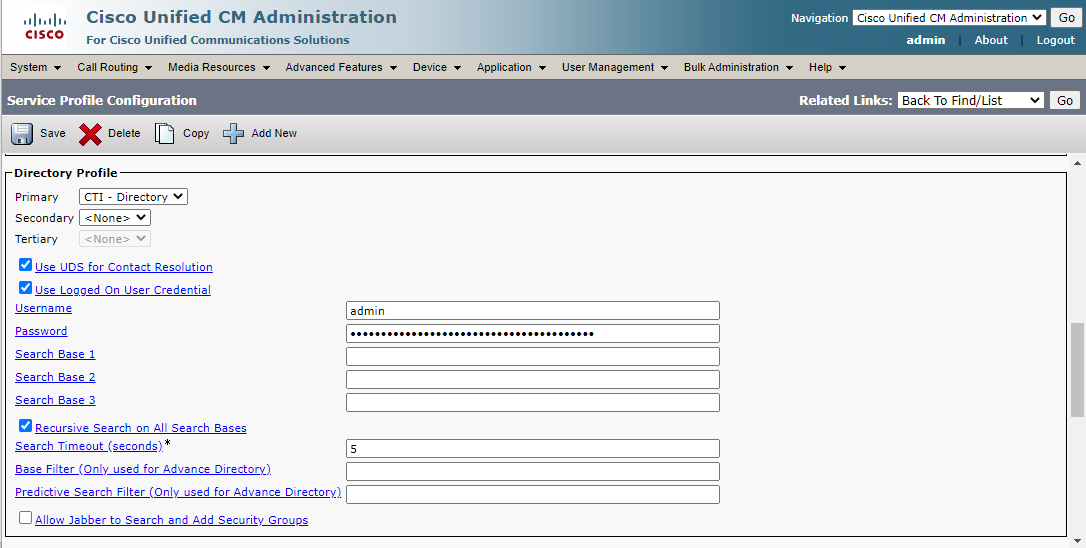This screenshot has height=548, width=1086.
Task: Click the Search Base 1 input field
Action: (533, 356)
